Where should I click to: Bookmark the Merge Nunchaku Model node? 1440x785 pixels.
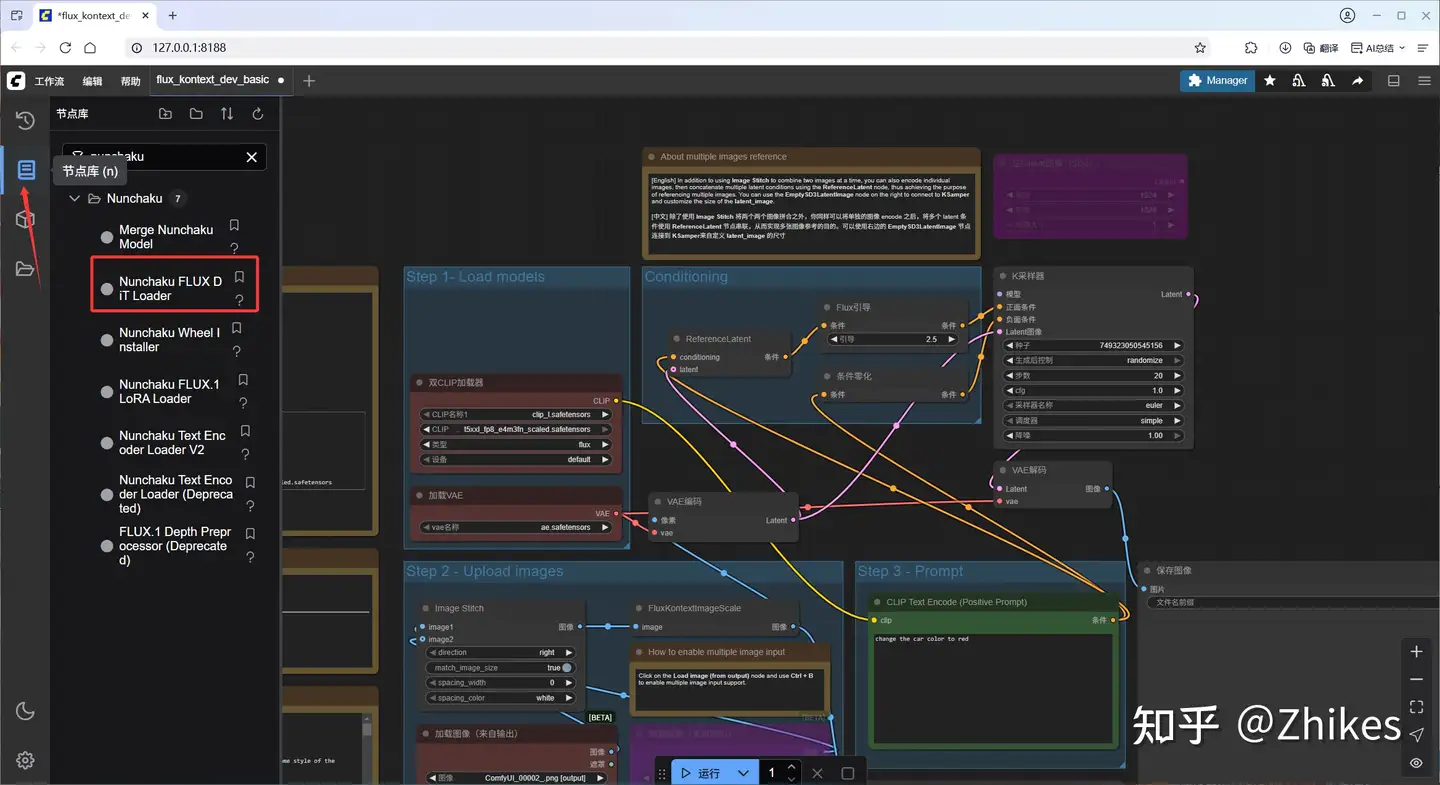coord(234,226)
